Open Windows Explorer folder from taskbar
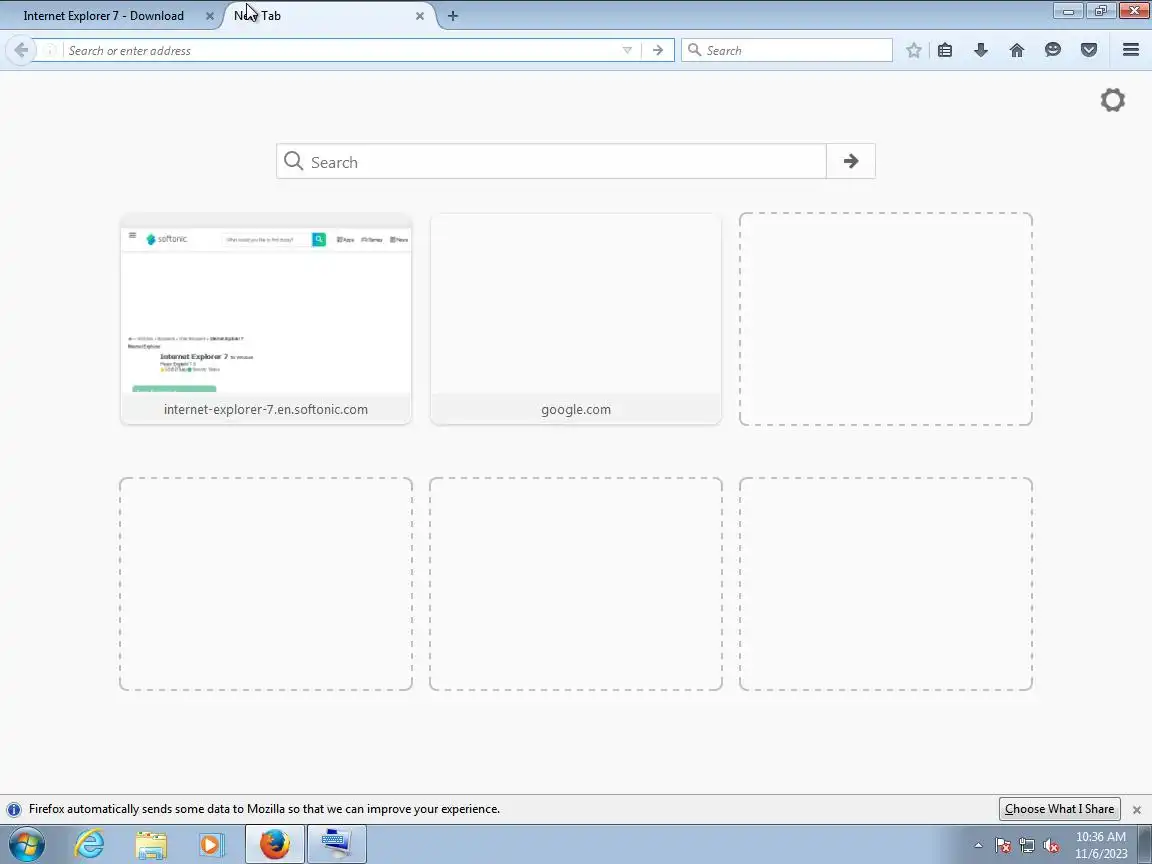 151,844
